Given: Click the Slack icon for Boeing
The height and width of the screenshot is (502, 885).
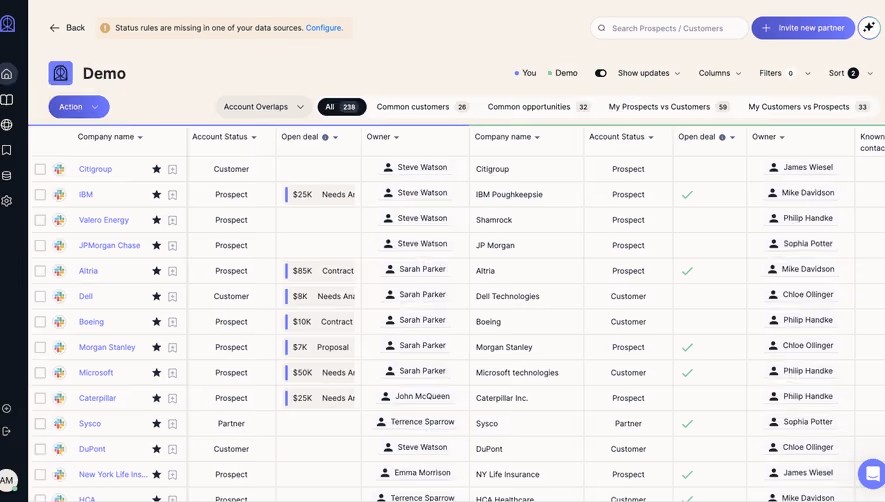Looking at the screenshot, I should [59, 322].
